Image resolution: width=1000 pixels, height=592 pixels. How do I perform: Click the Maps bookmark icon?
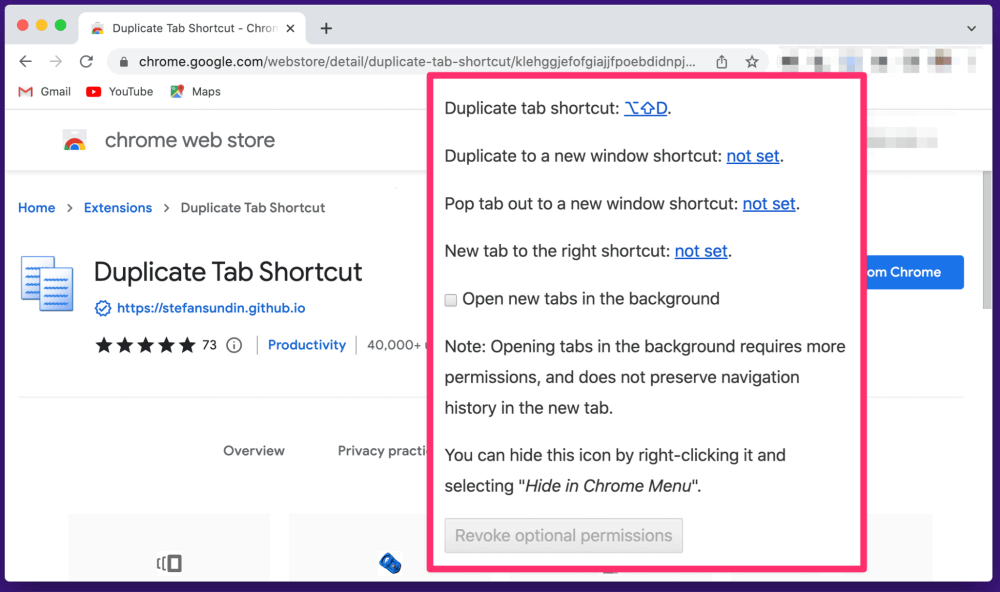tap(177, 92)
